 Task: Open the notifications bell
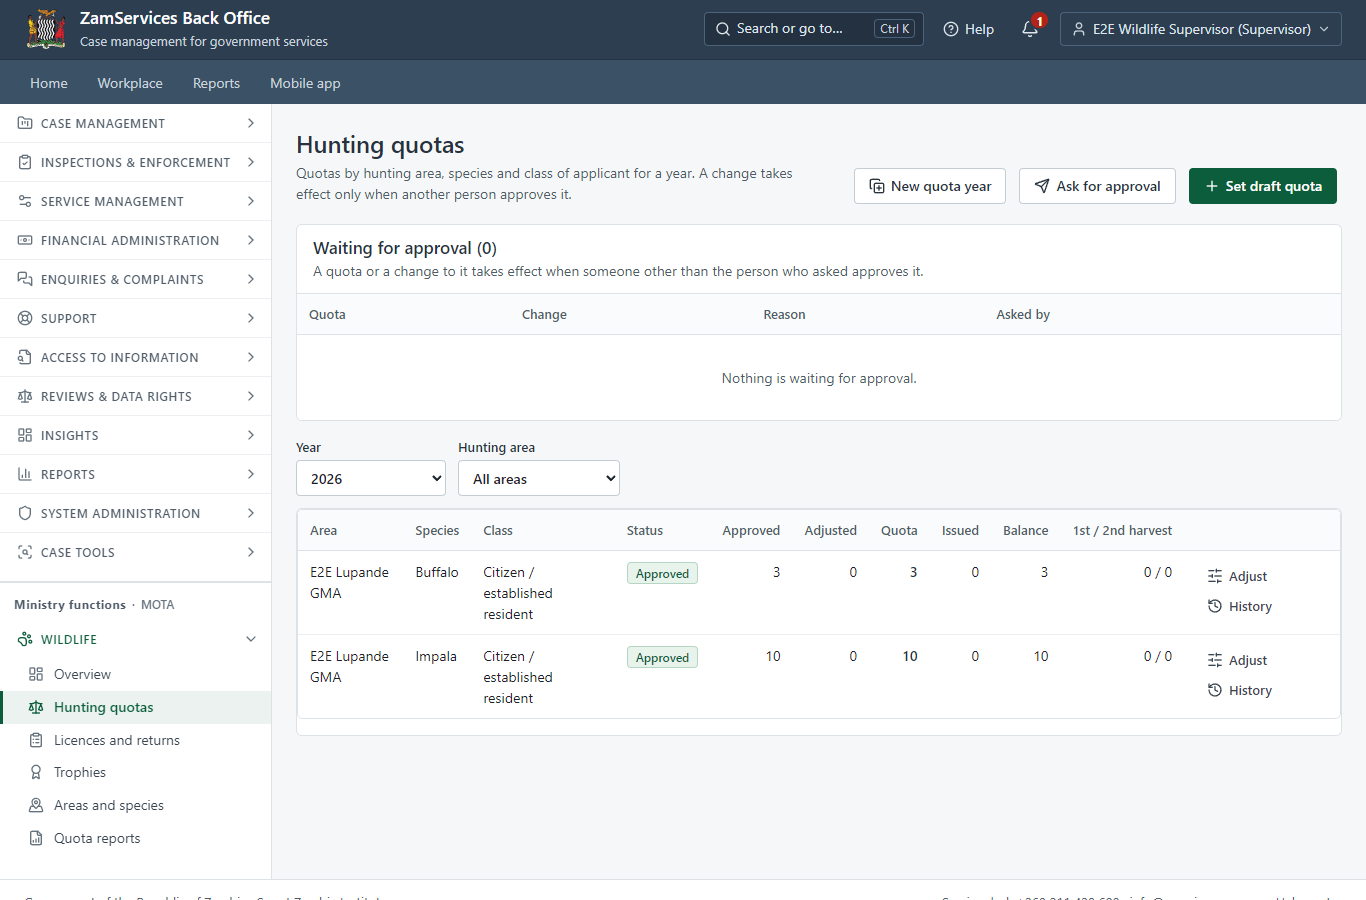(1030, 29)
